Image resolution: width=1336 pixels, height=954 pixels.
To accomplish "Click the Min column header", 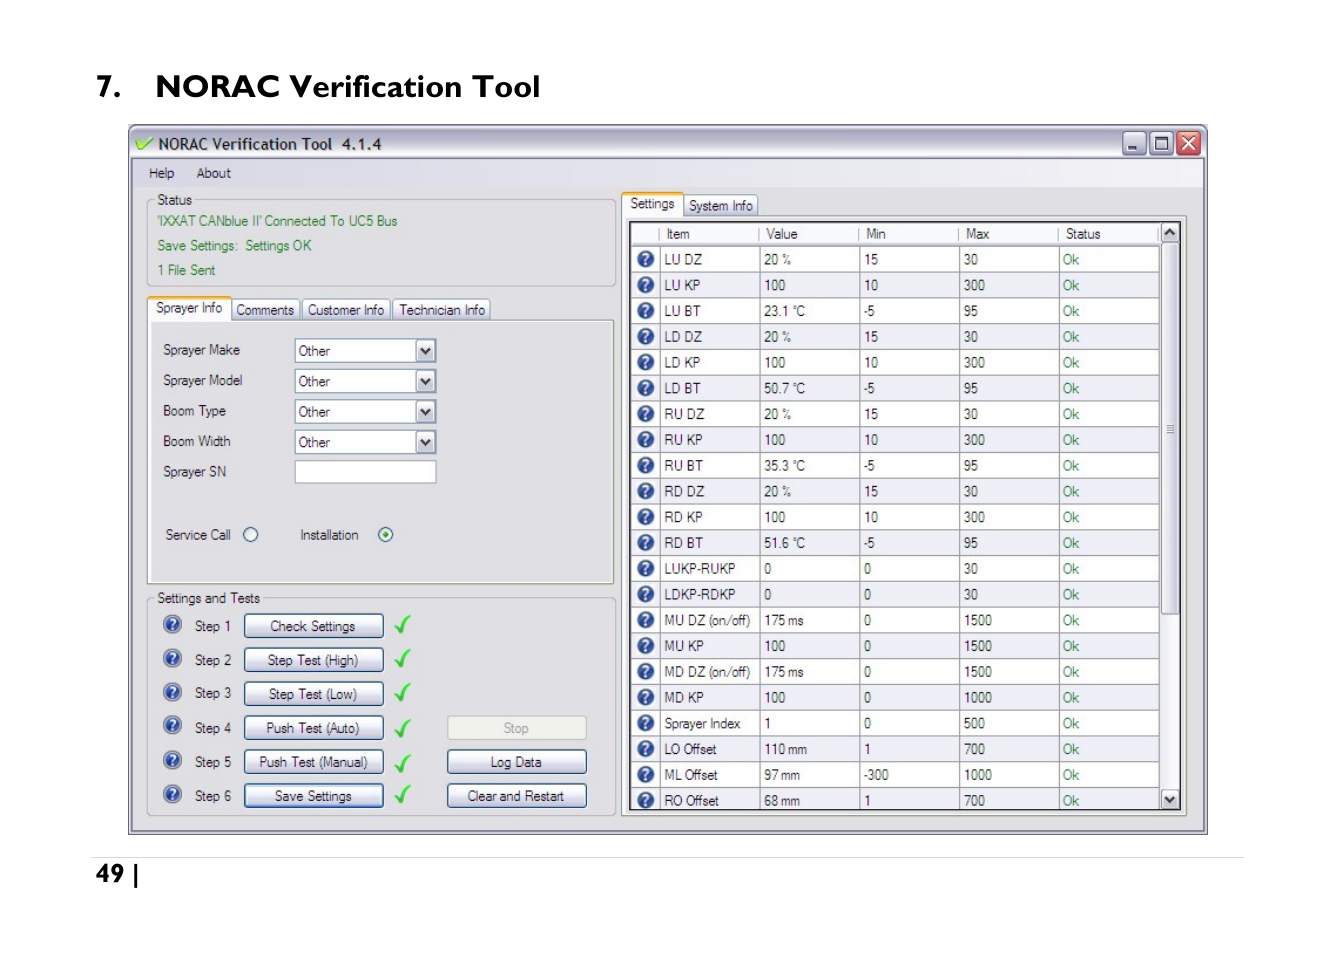I will point(909,234).
